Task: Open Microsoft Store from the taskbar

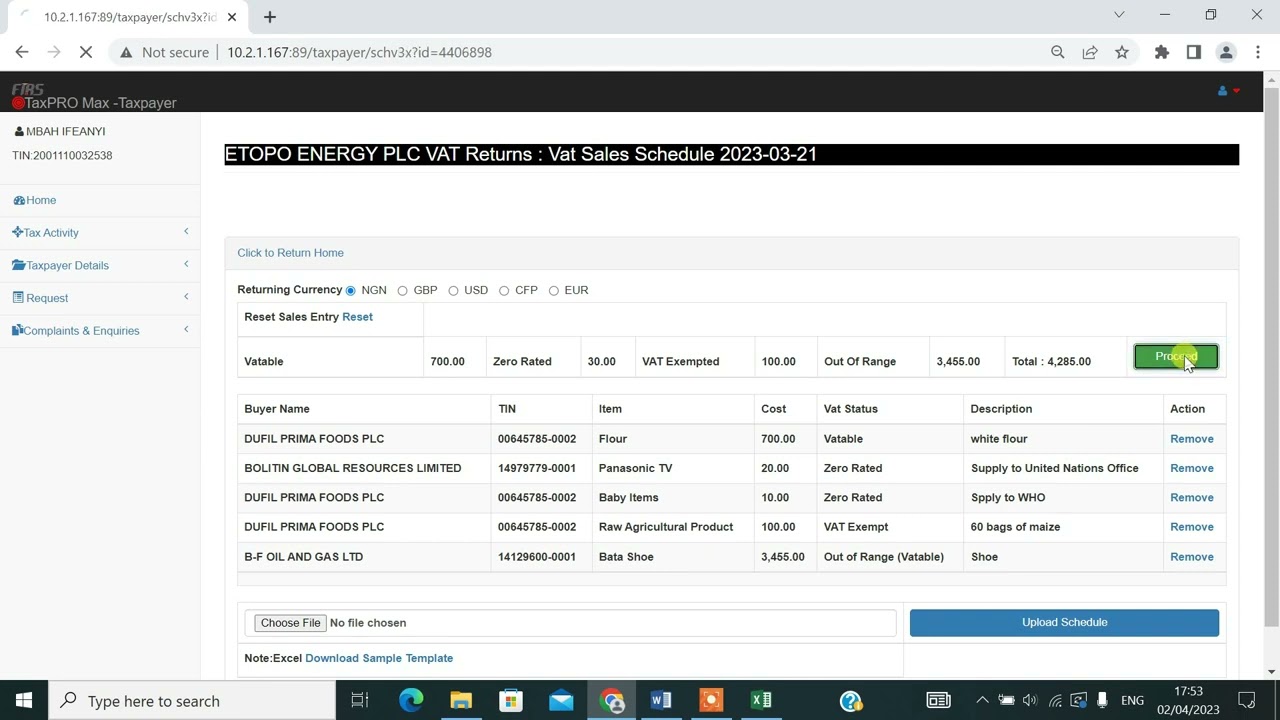Action: [x=511, y=700]
